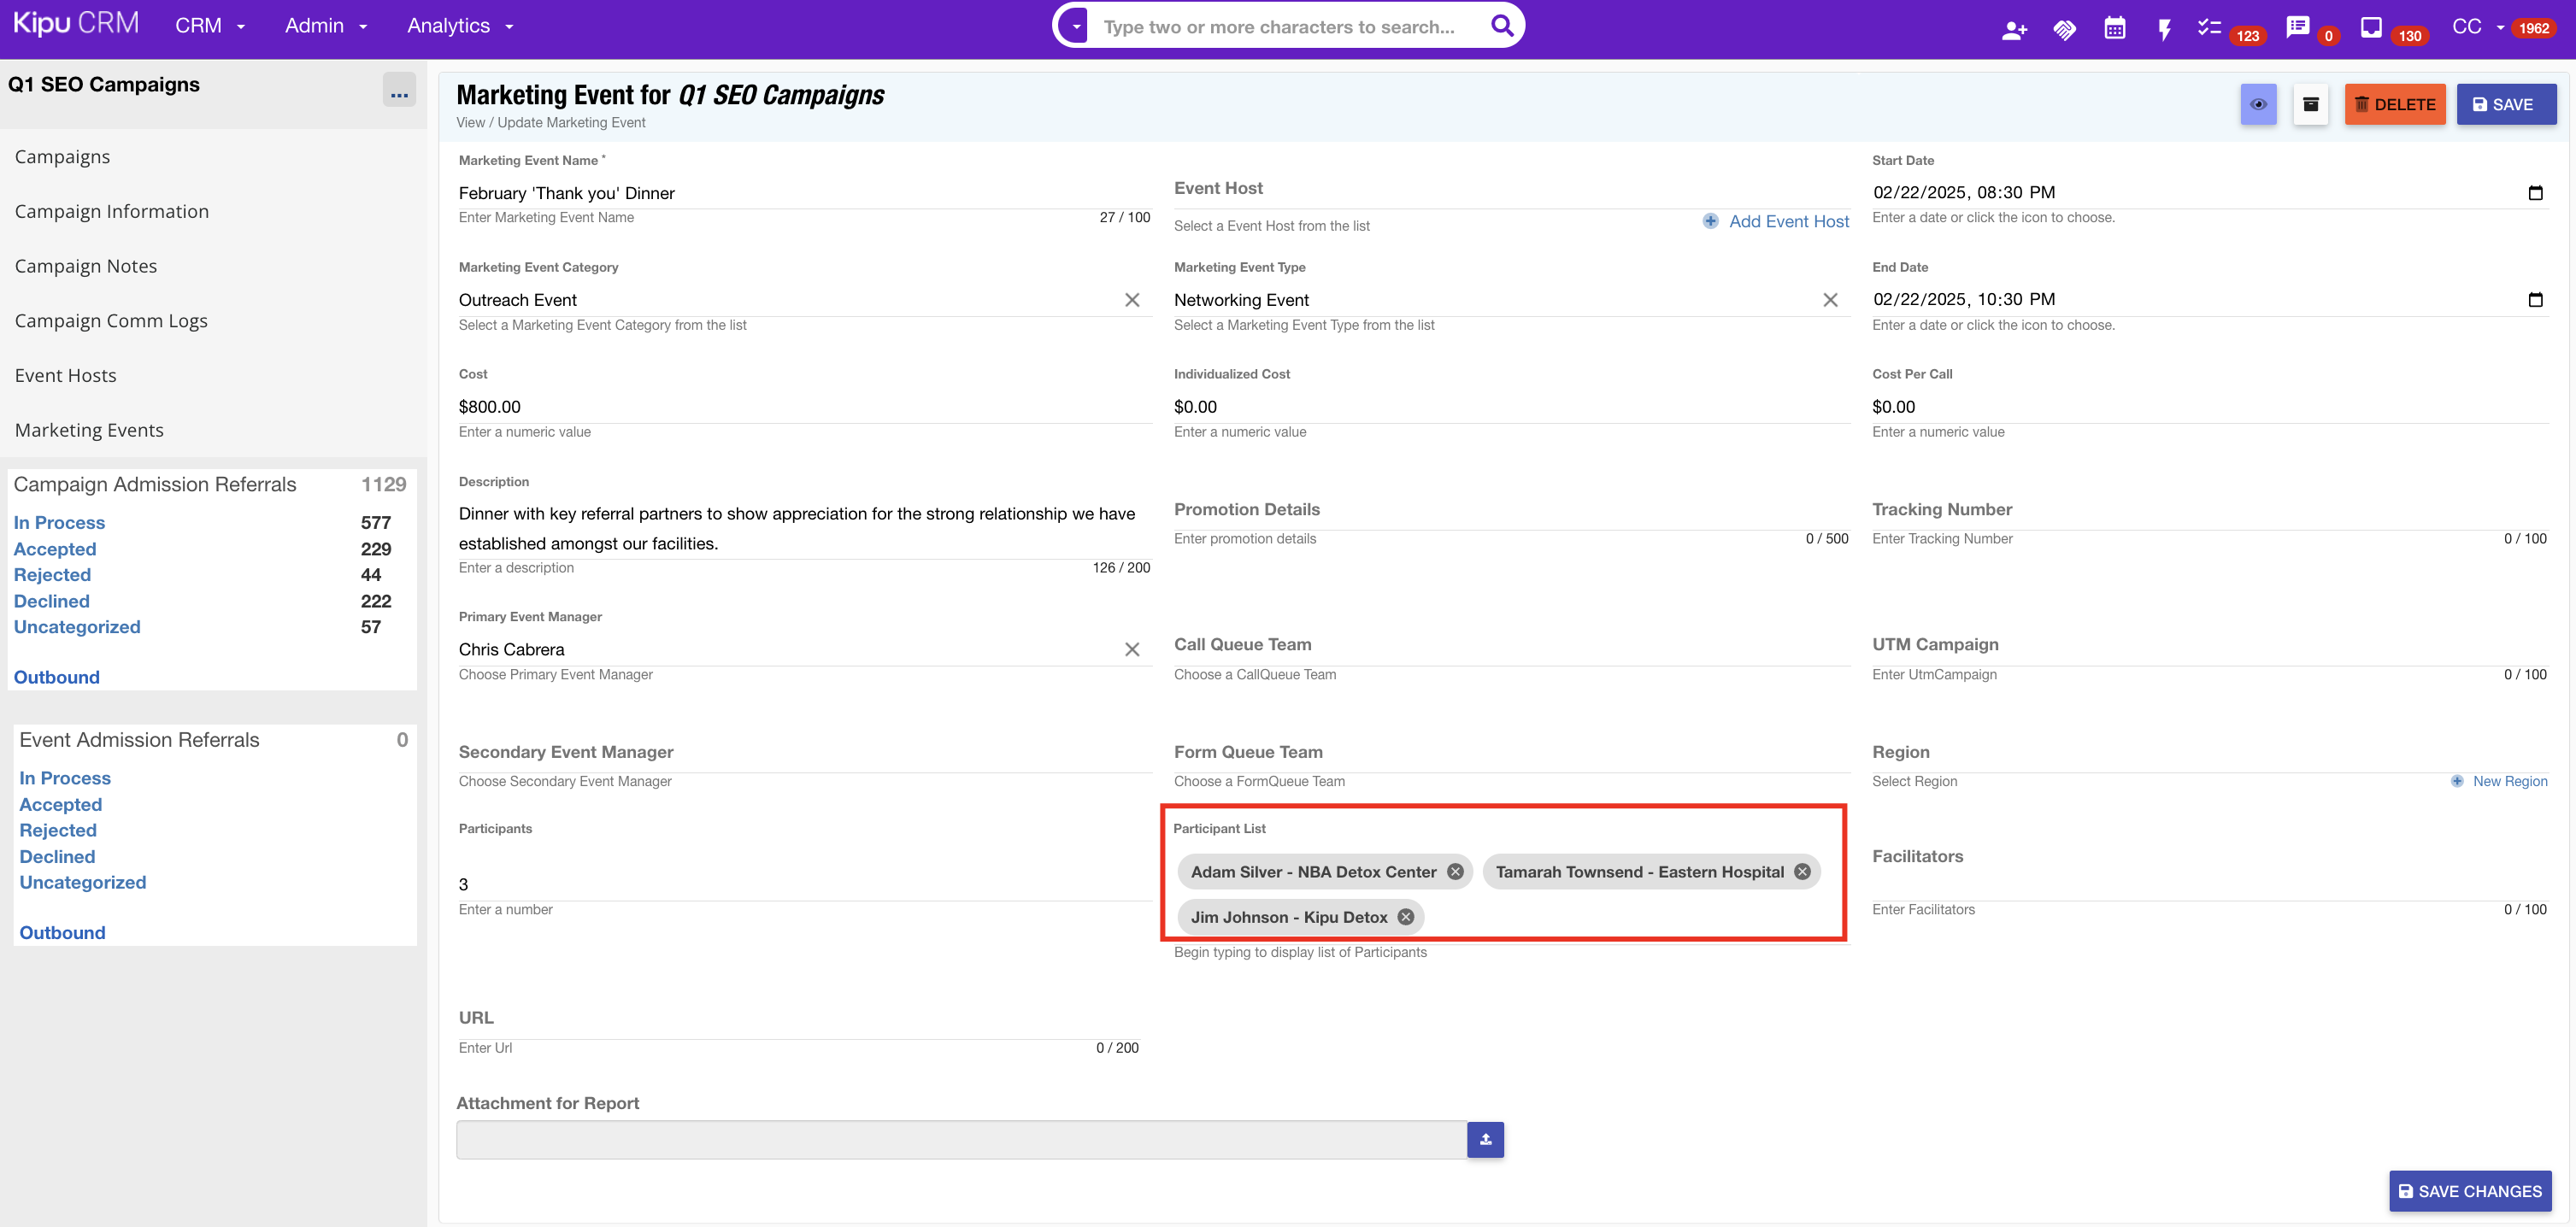Click the search magnifier icon
This screenshot has width=2576, height=1227.
[1502, 25]
